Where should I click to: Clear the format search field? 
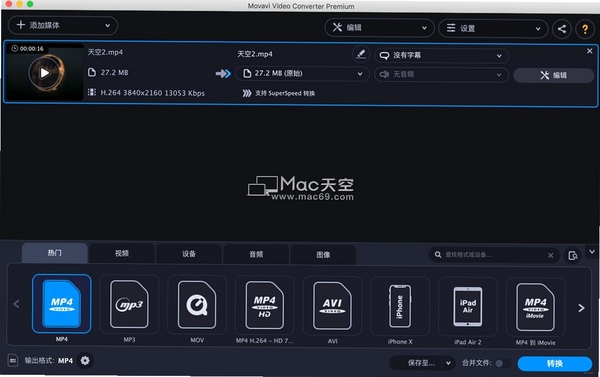[x=551, y=255]
